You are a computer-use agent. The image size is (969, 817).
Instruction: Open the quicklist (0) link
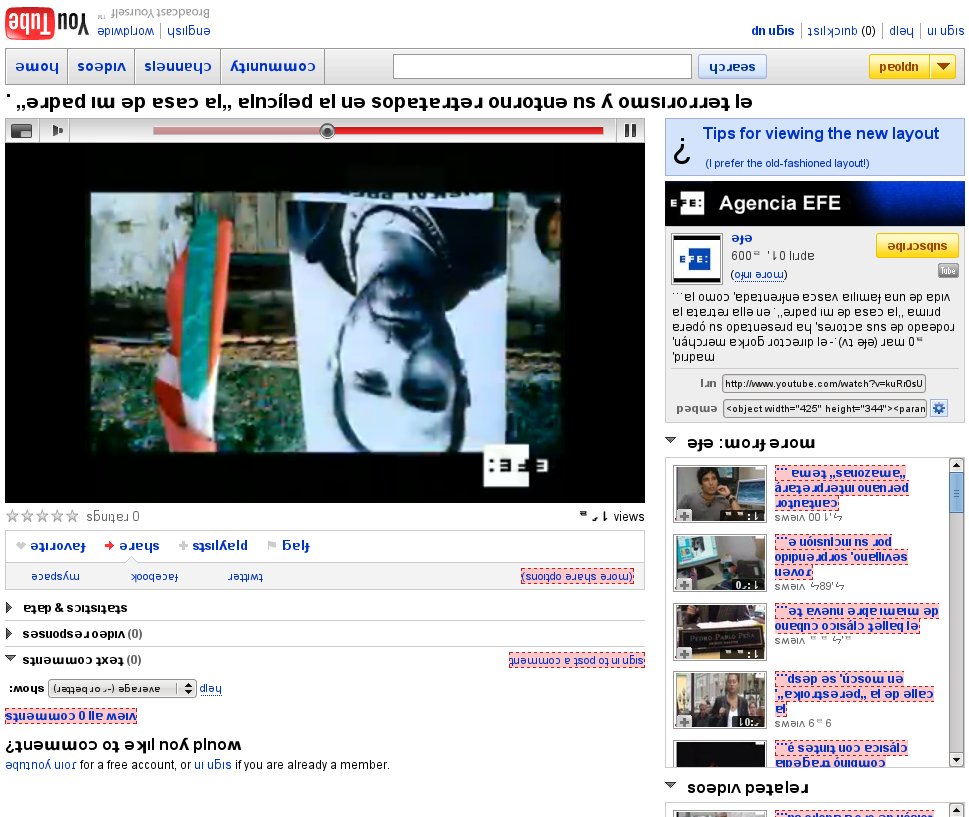(842, 30)
